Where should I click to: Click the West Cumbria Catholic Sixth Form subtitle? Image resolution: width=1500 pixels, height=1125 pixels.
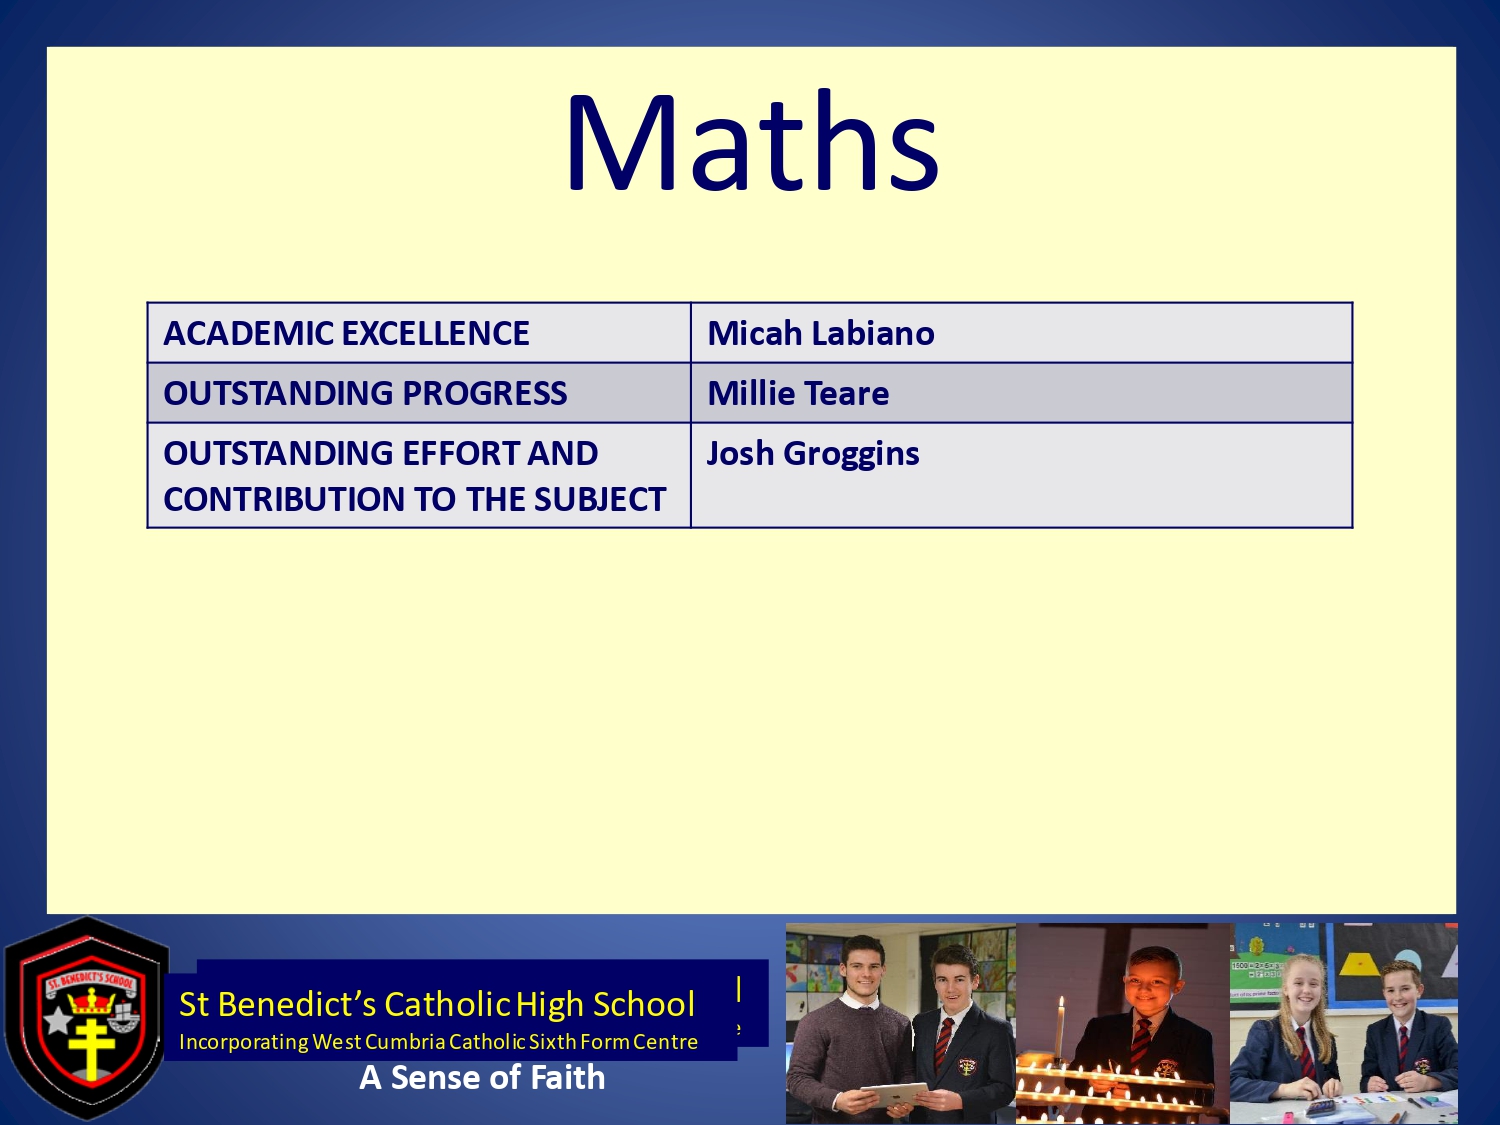[438, 1042]
